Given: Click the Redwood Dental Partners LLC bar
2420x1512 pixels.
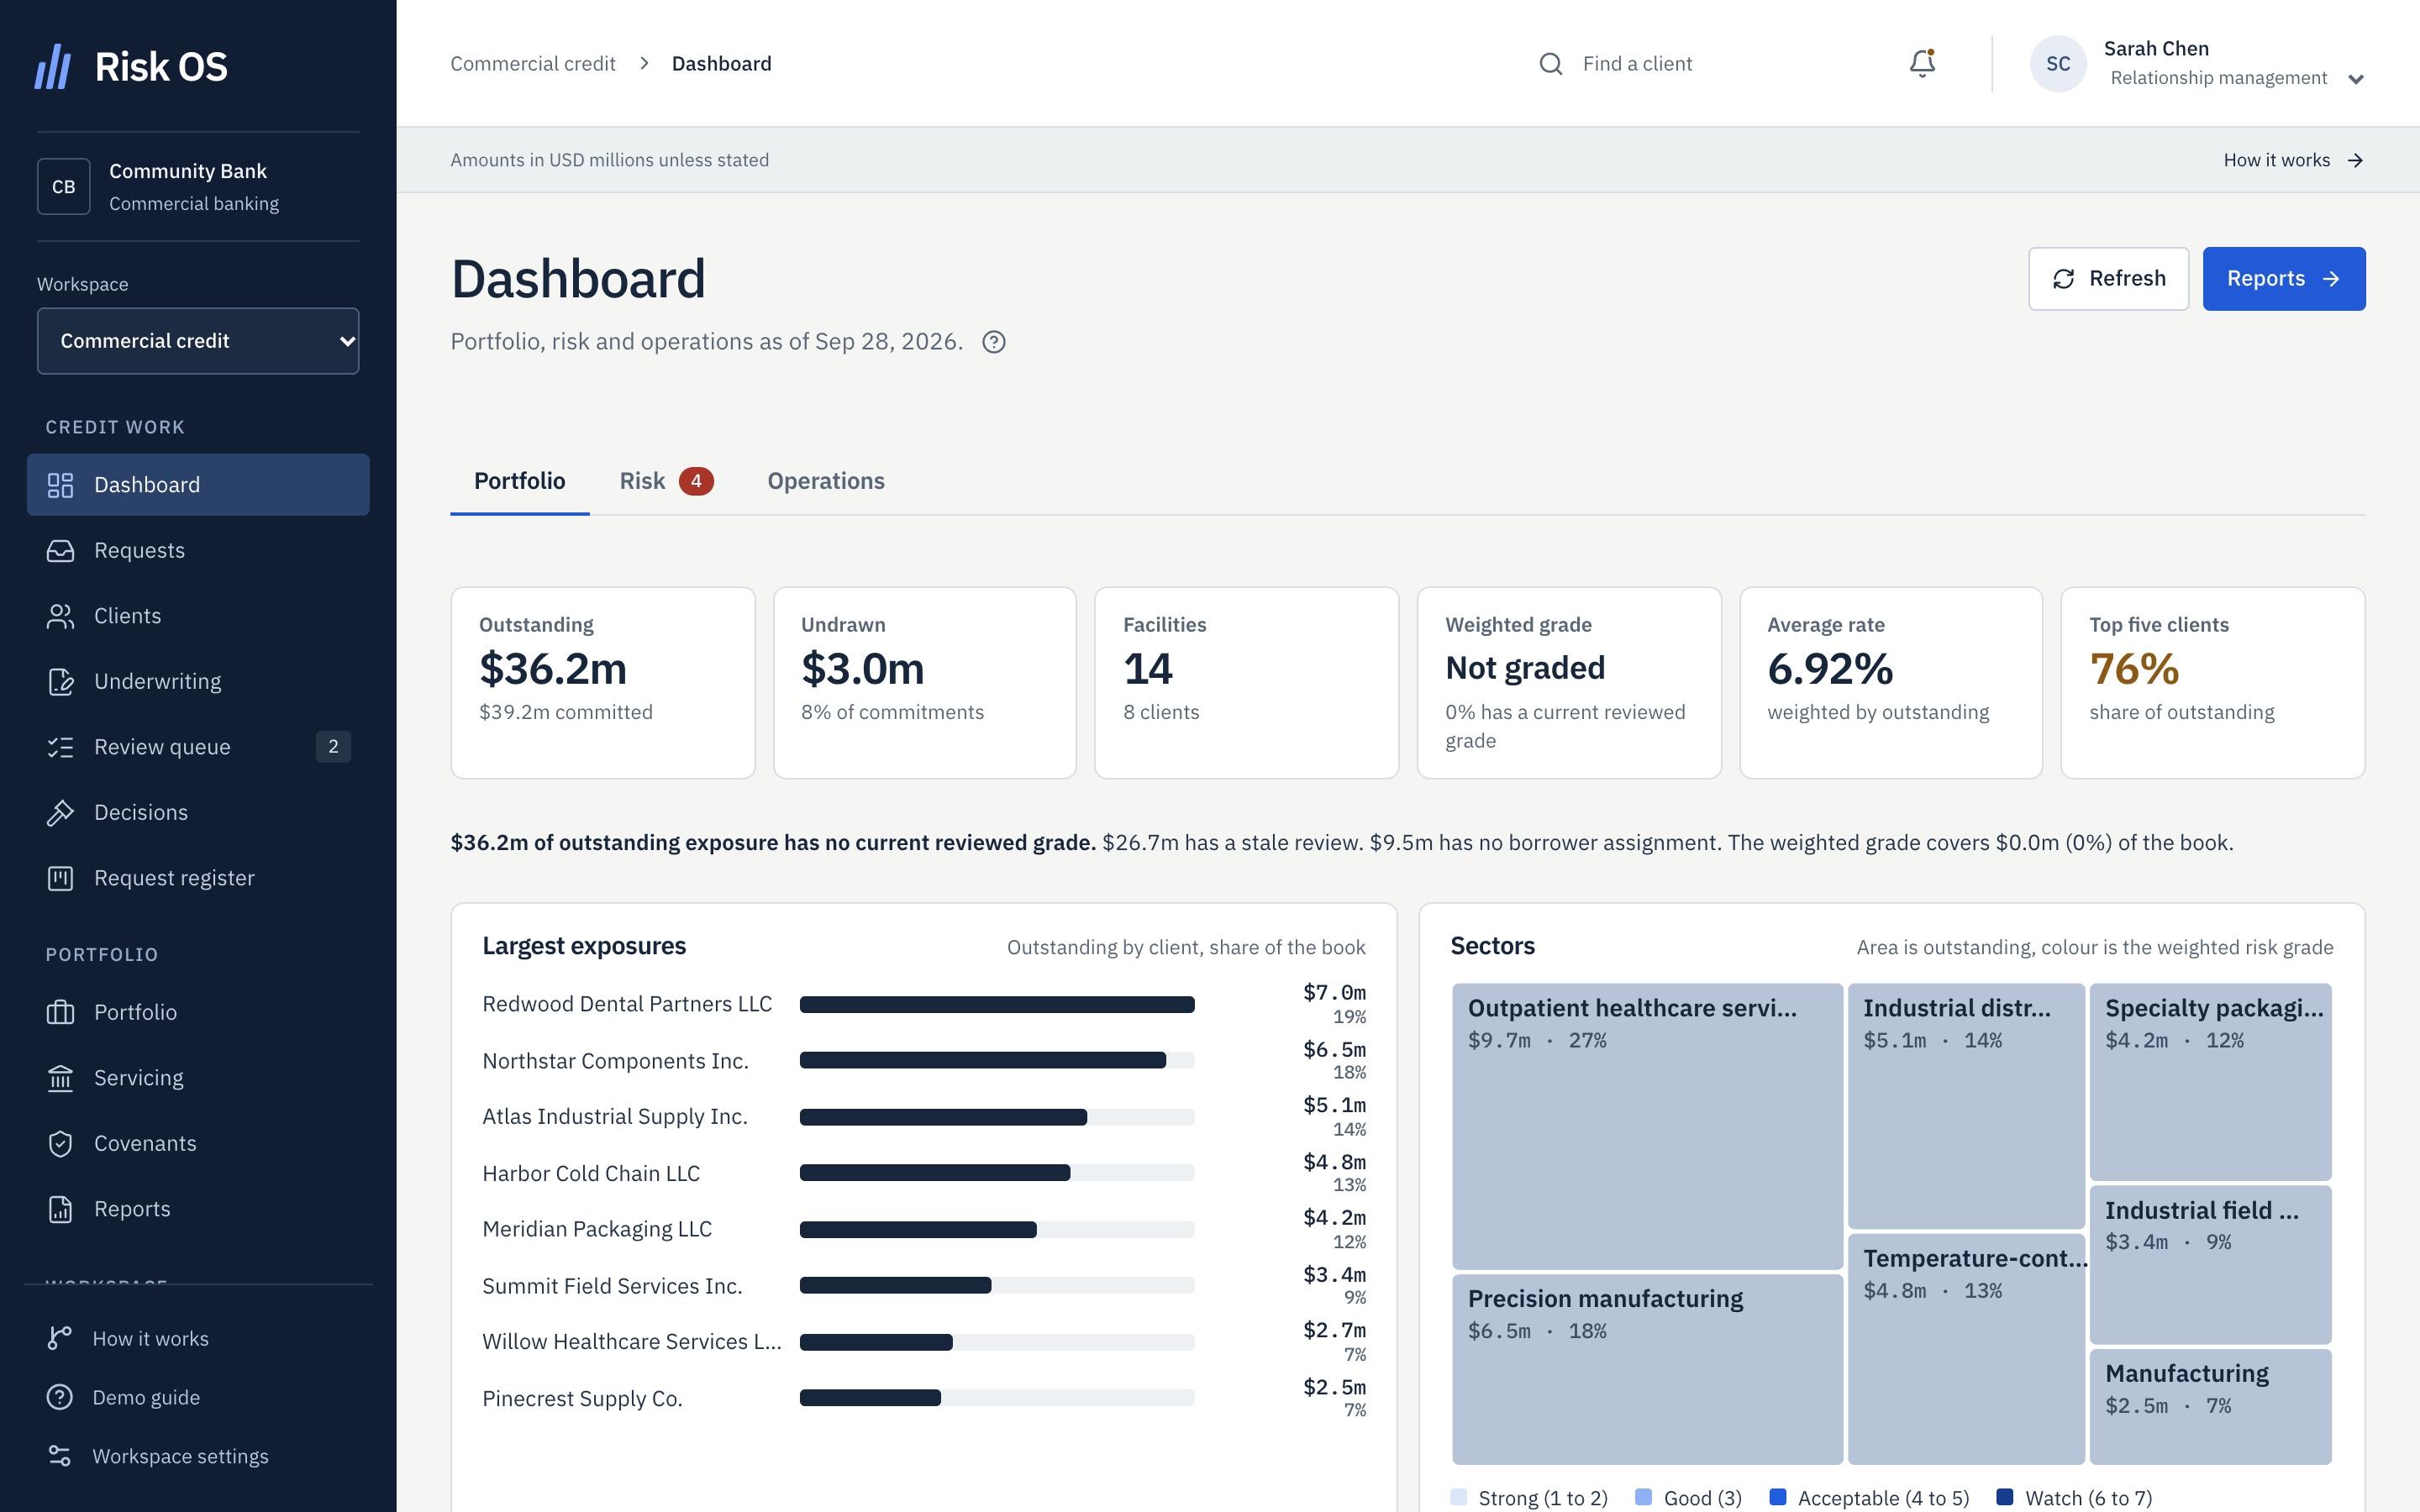Looking at the screenshot, I should pos(997,1005).
